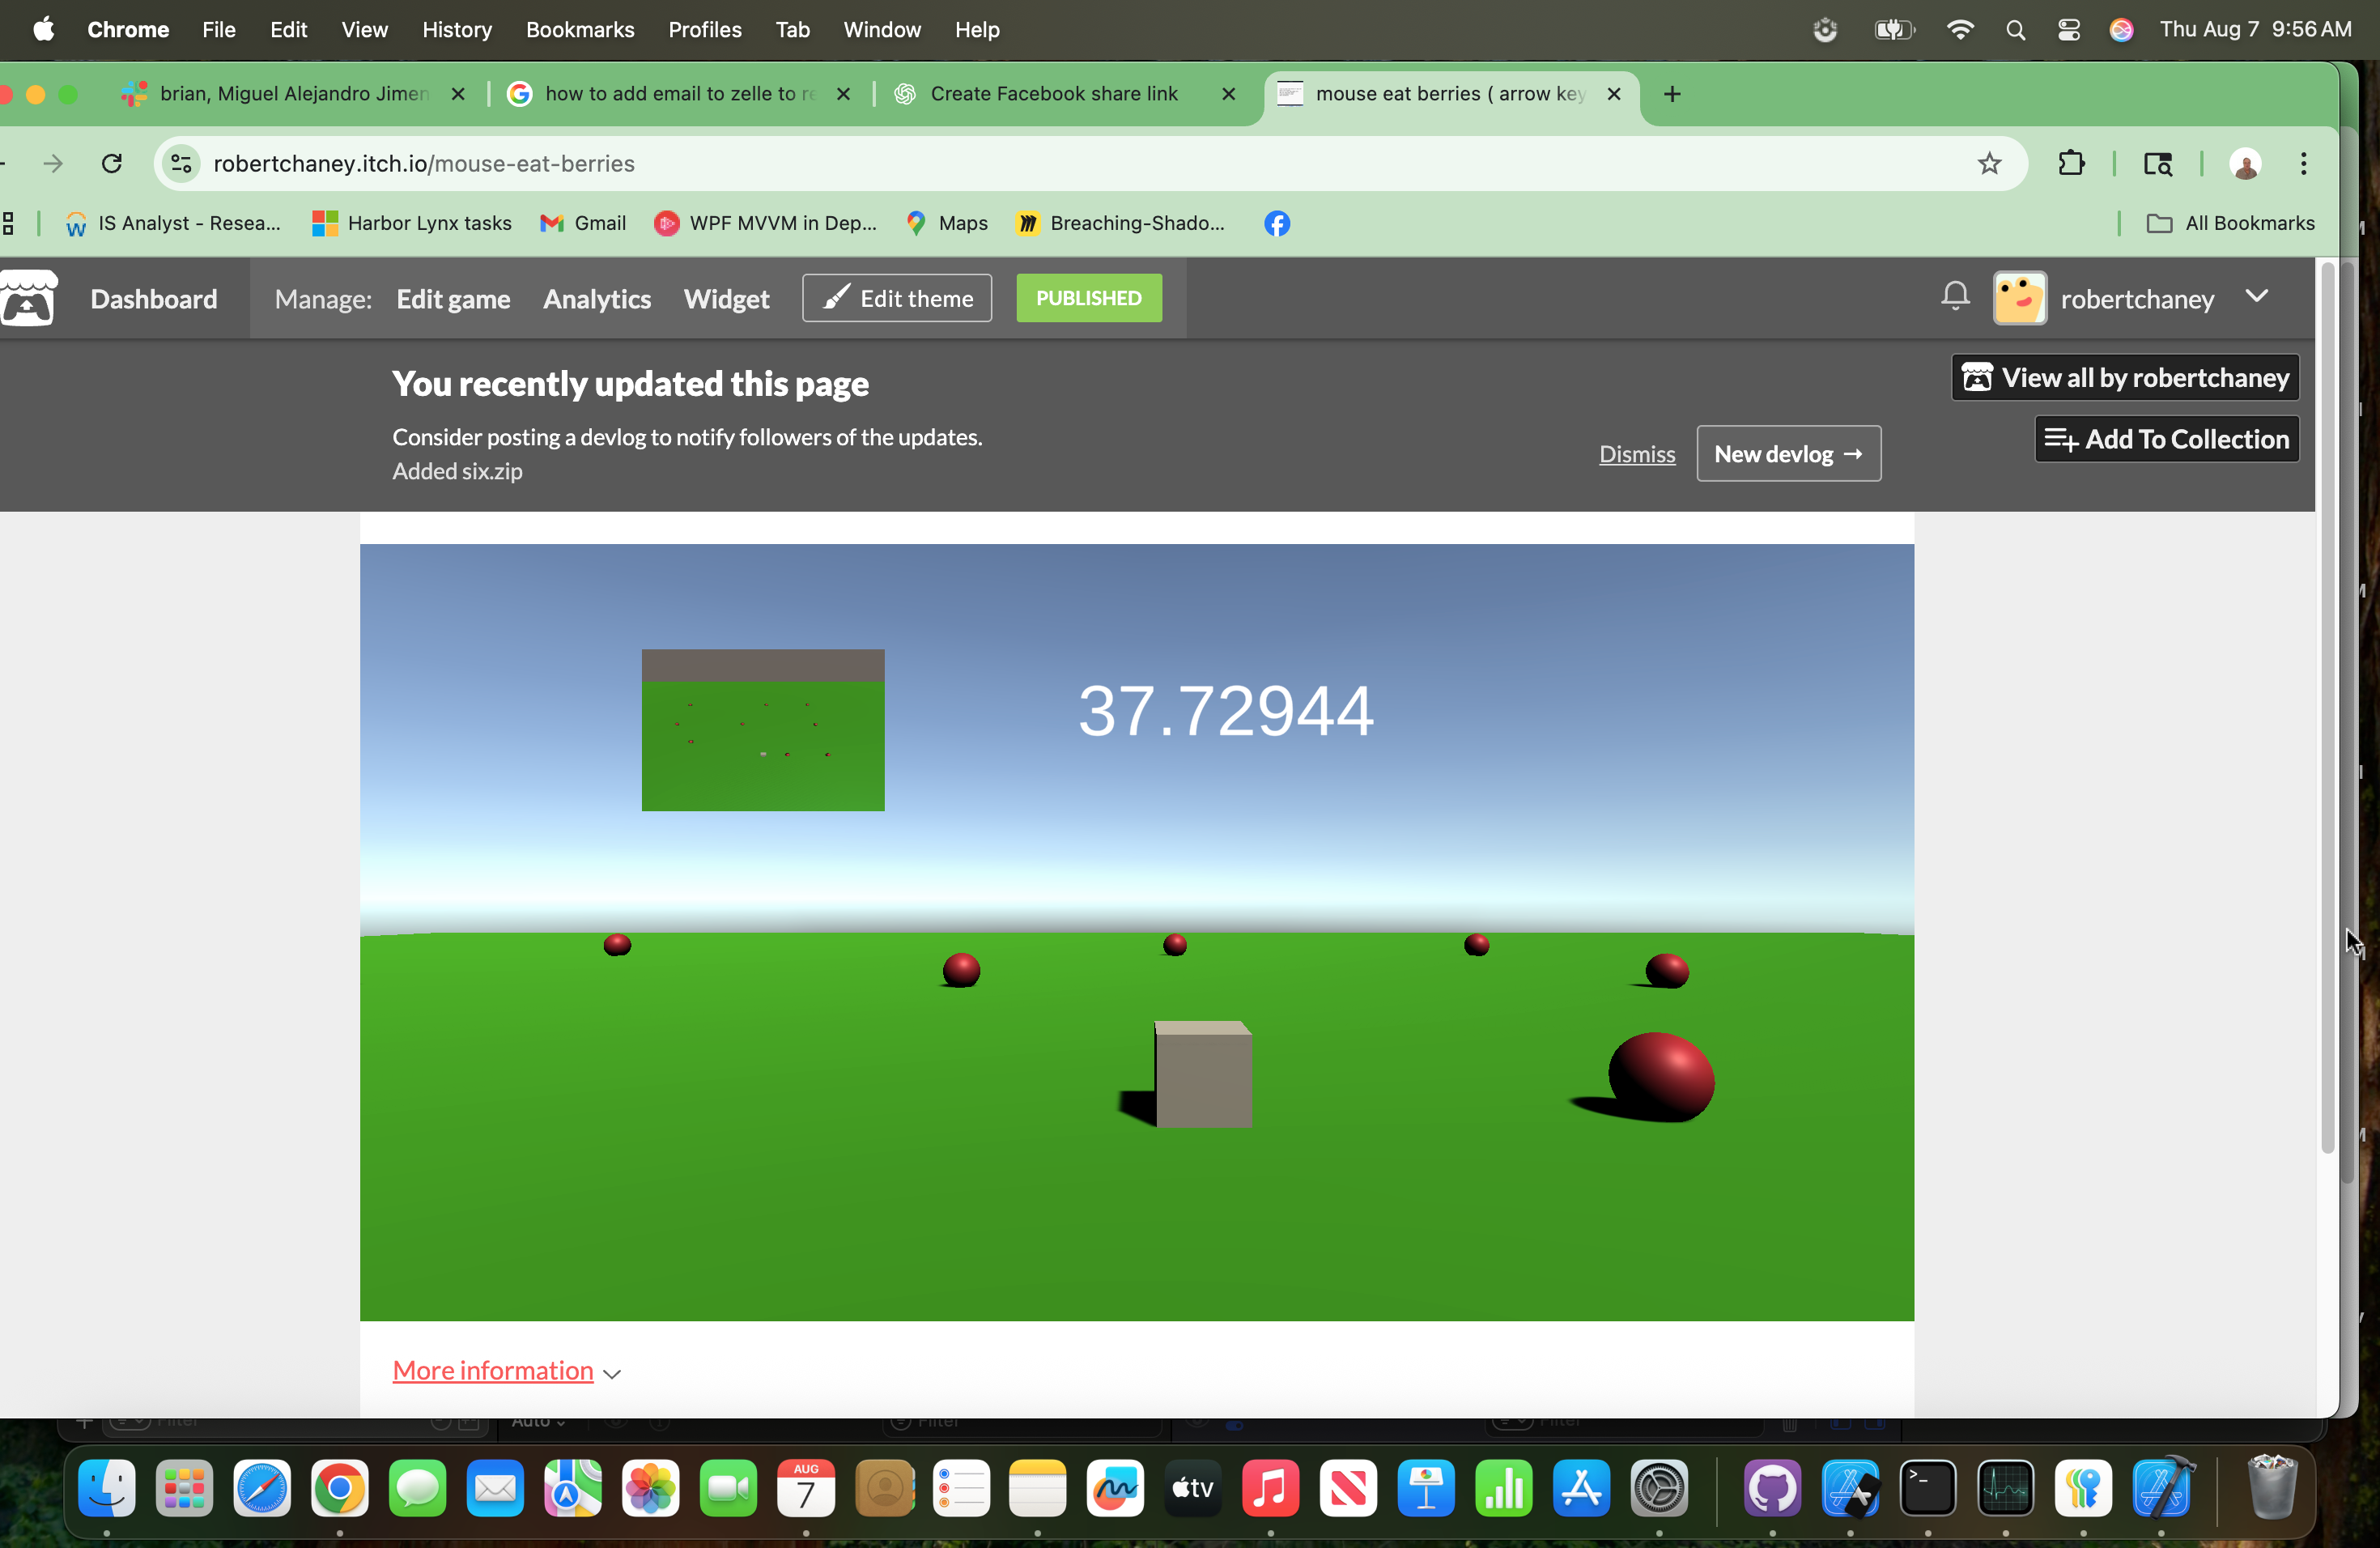
Task: Bookmark this page with the star icon
Action: 1988,163
